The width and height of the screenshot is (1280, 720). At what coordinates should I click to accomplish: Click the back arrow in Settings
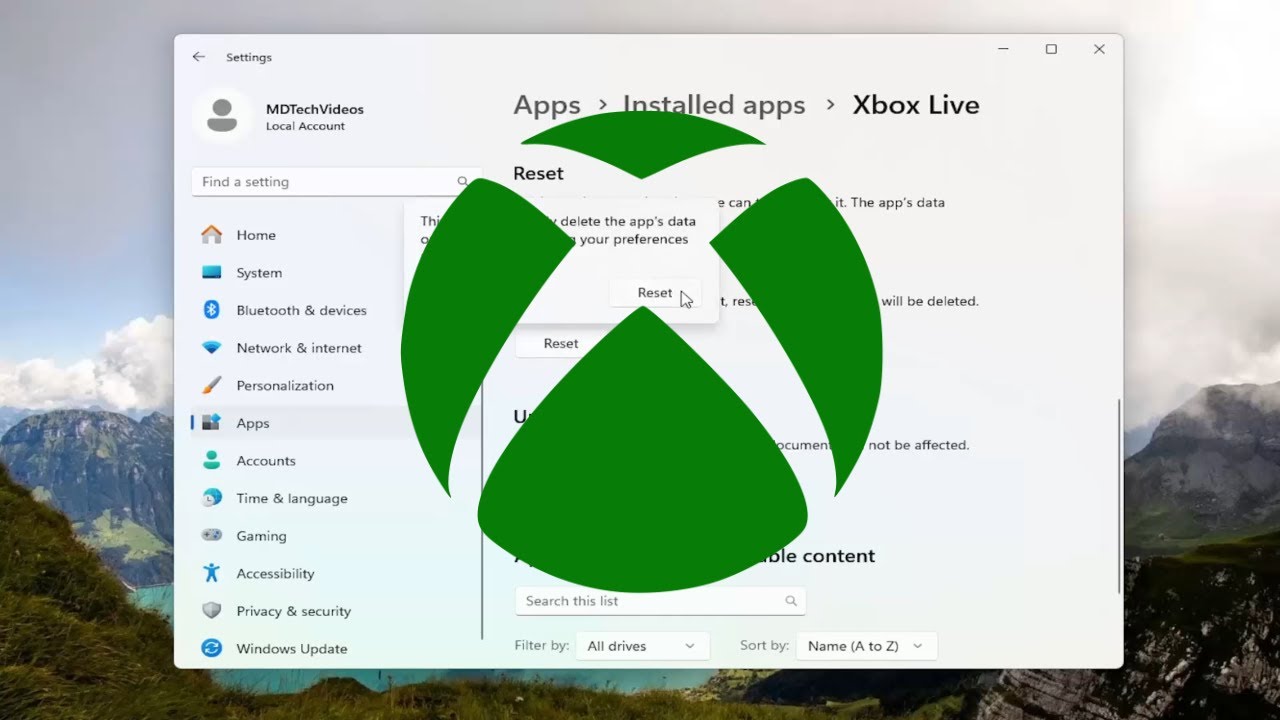point(198,57)
